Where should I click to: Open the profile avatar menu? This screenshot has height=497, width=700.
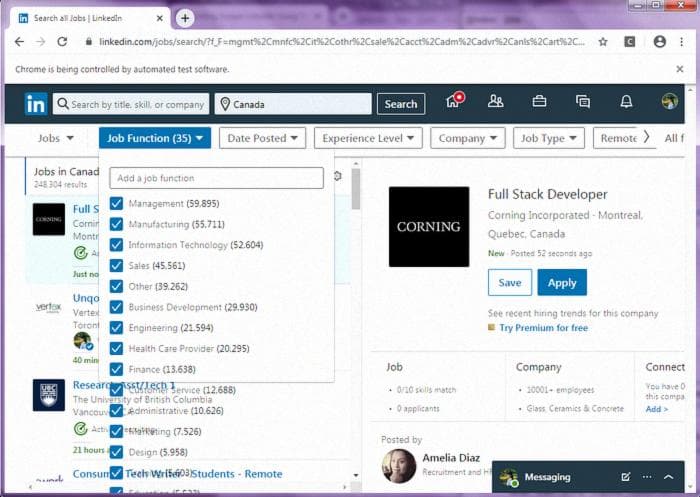[670, 101]
